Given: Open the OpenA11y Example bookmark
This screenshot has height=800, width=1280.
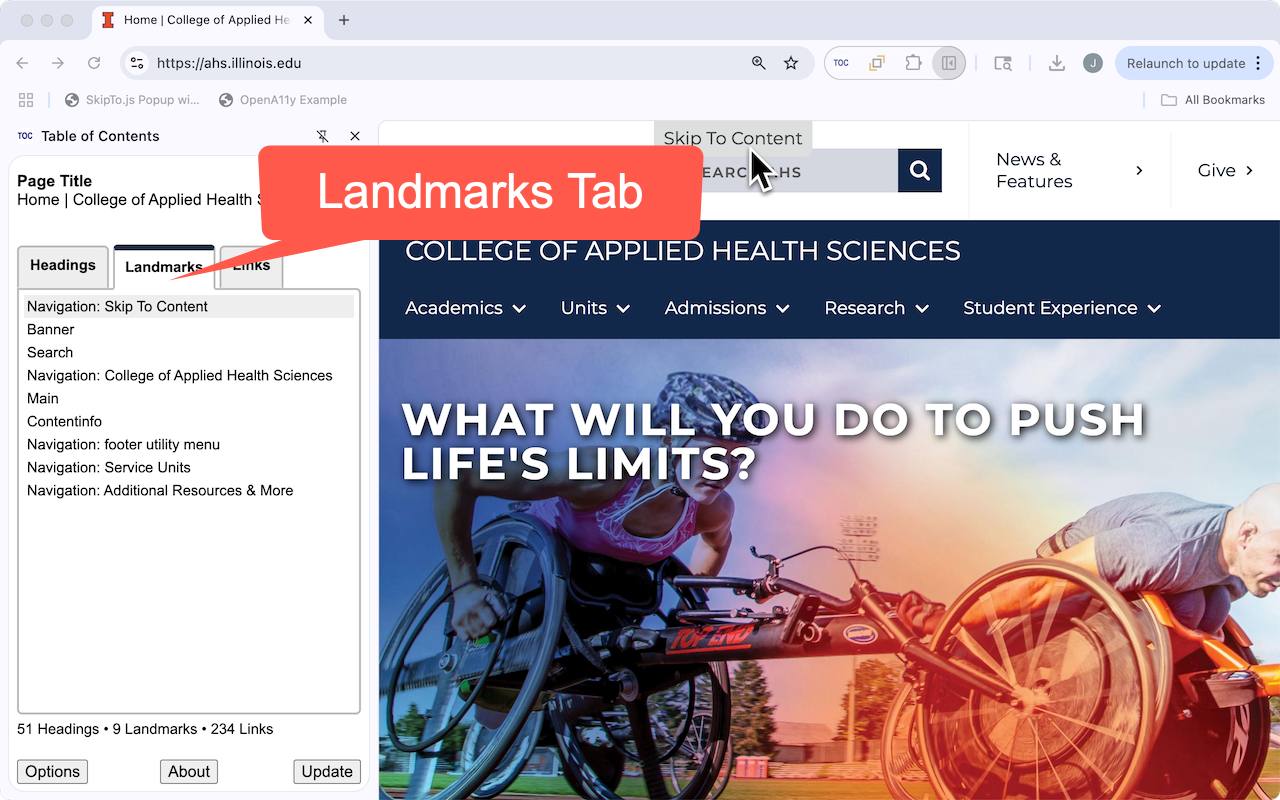Looking at the screenshot, I should 283,100.
